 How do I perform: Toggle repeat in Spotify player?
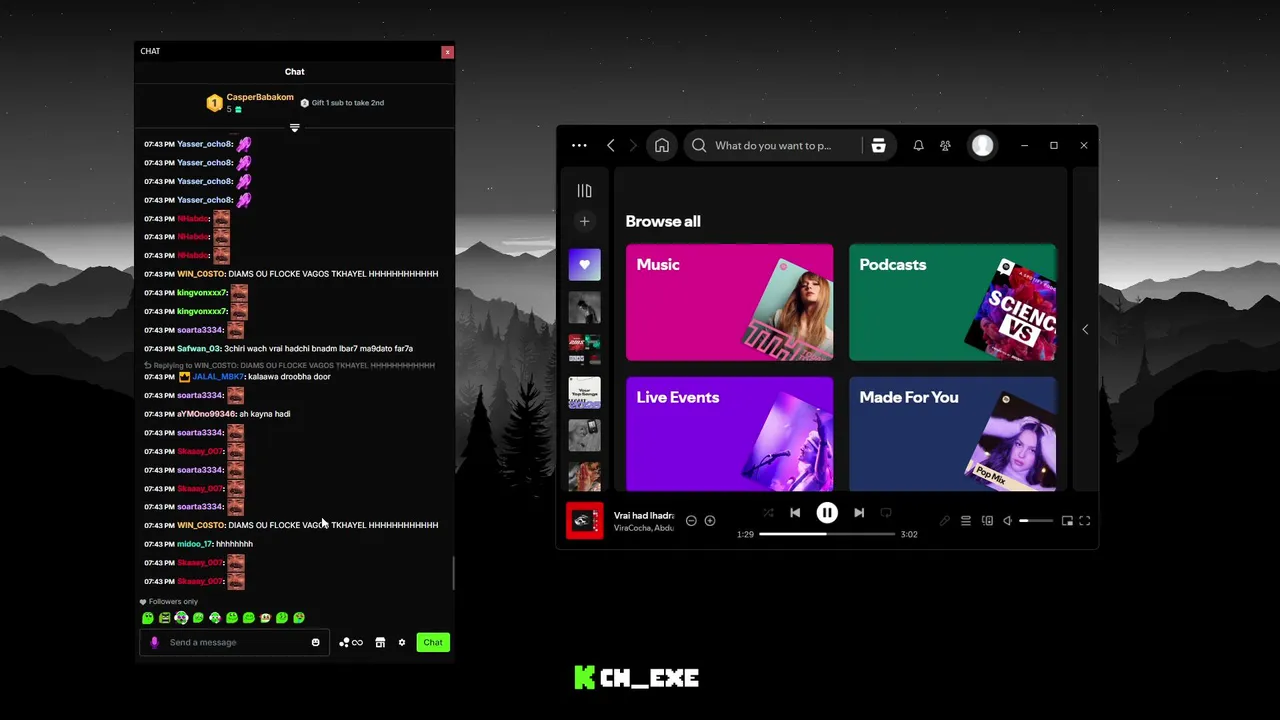tap(886, 513)
